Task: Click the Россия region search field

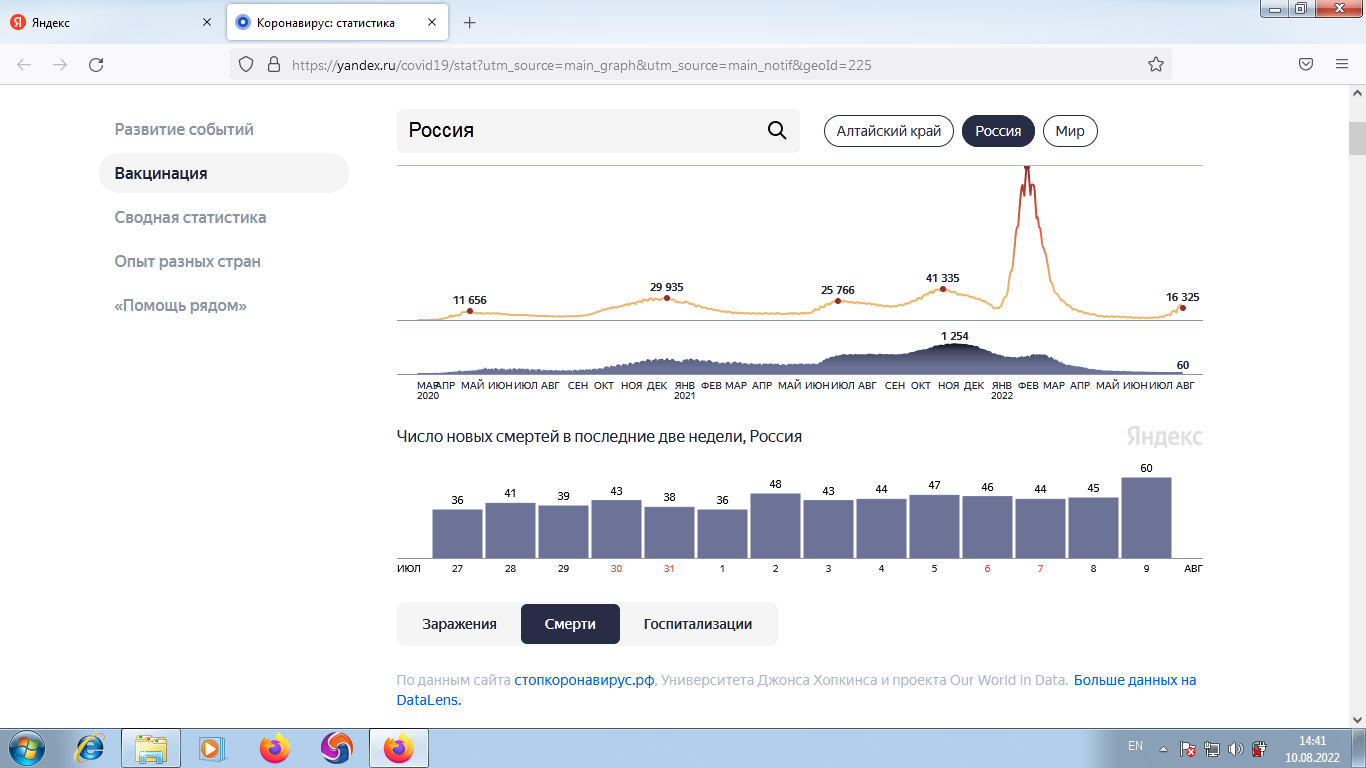Action: (580, 131)
